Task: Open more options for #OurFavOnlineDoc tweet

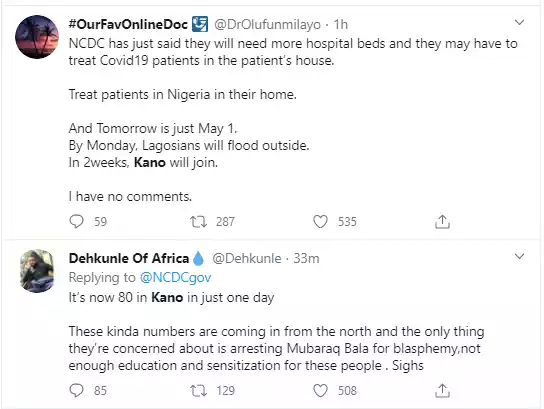Action: pyautogui.click(x=519, y=23)
